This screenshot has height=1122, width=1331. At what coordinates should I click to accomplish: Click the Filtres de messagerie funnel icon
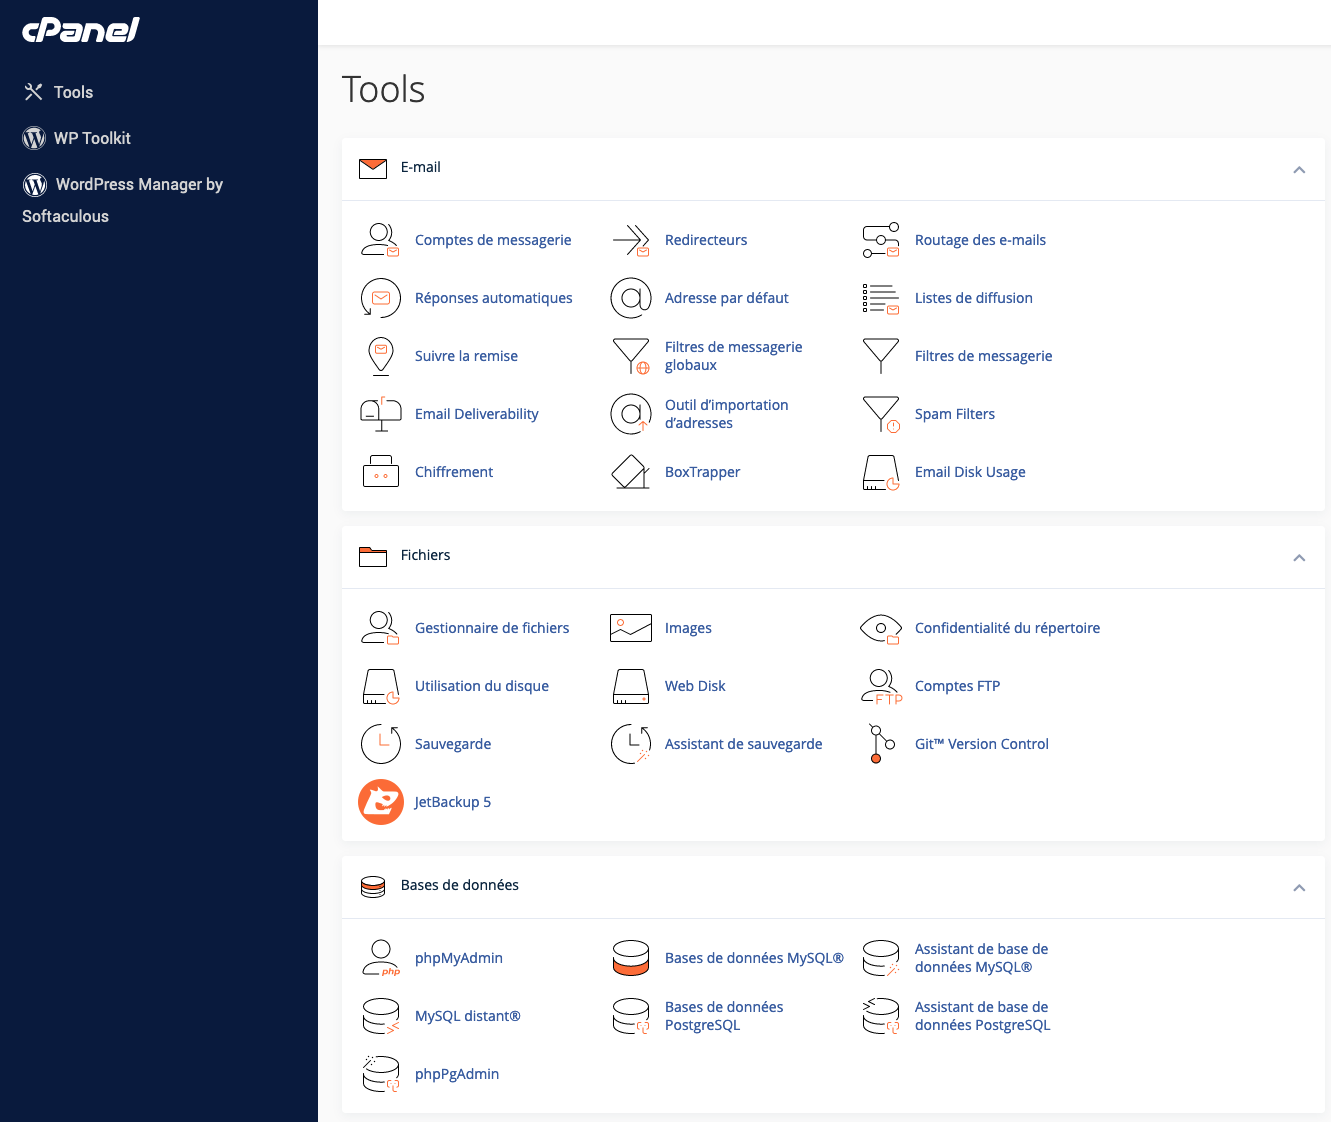[x=881, y=356]
